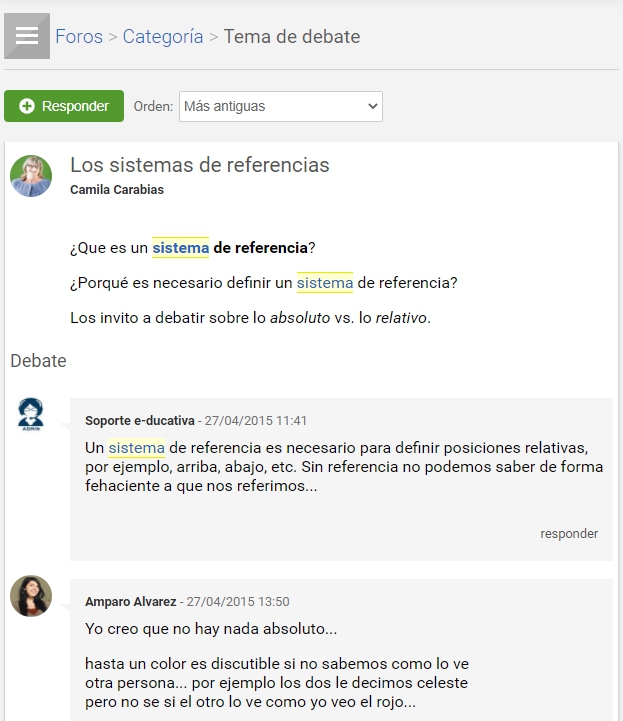Click author name Camila Carabias
The width and height of the screenshot is (623, 721).
tap(117, 189)
